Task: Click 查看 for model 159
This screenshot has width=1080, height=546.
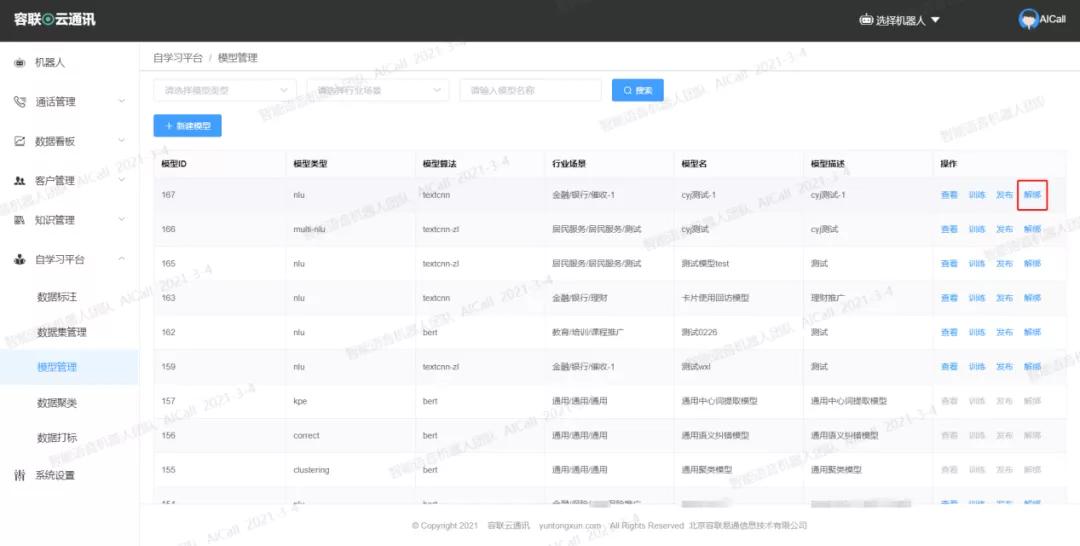Action: [x=949, y=367]
